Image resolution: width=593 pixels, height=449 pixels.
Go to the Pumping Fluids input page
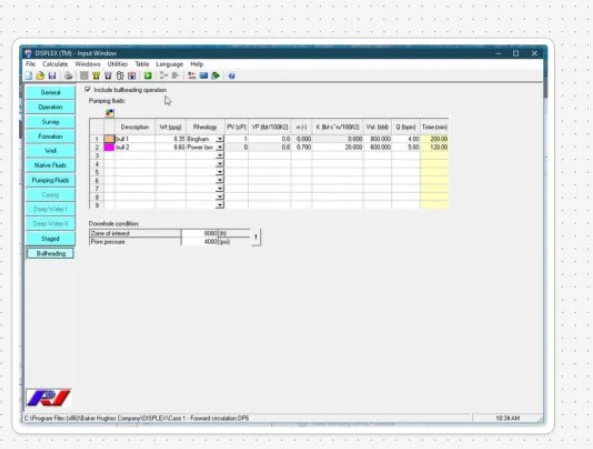50,180
